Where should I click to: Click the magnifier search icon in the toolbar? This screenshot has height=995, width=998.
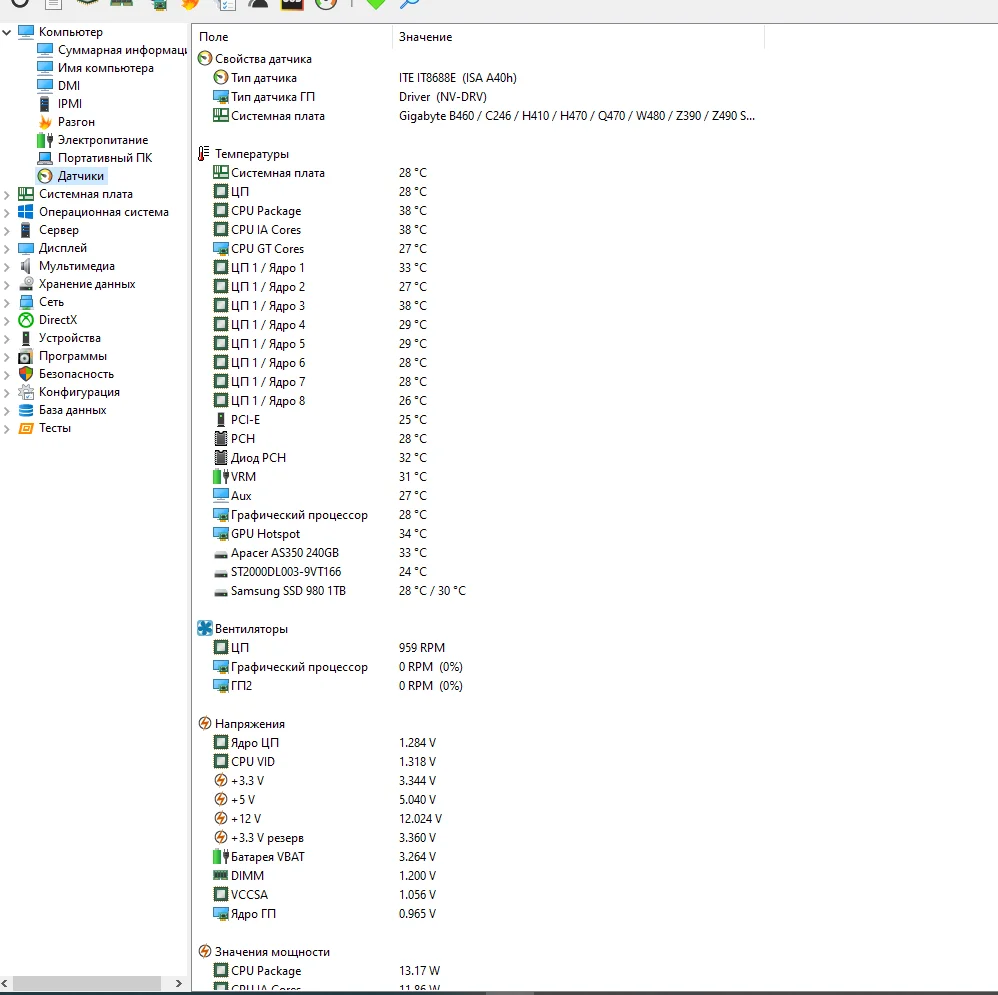coord(410,3)
